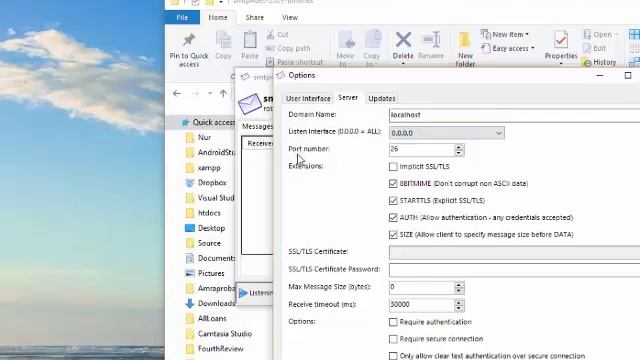The image size is (640, 360).
Task: Increase Max Message Size value
Action: point(459,284)
